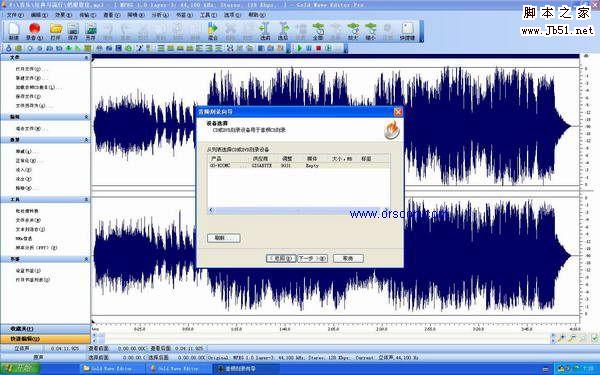Click the flame burn icon in the wizard header
This screenshot has height=375, width=600.
coord(391,130)
